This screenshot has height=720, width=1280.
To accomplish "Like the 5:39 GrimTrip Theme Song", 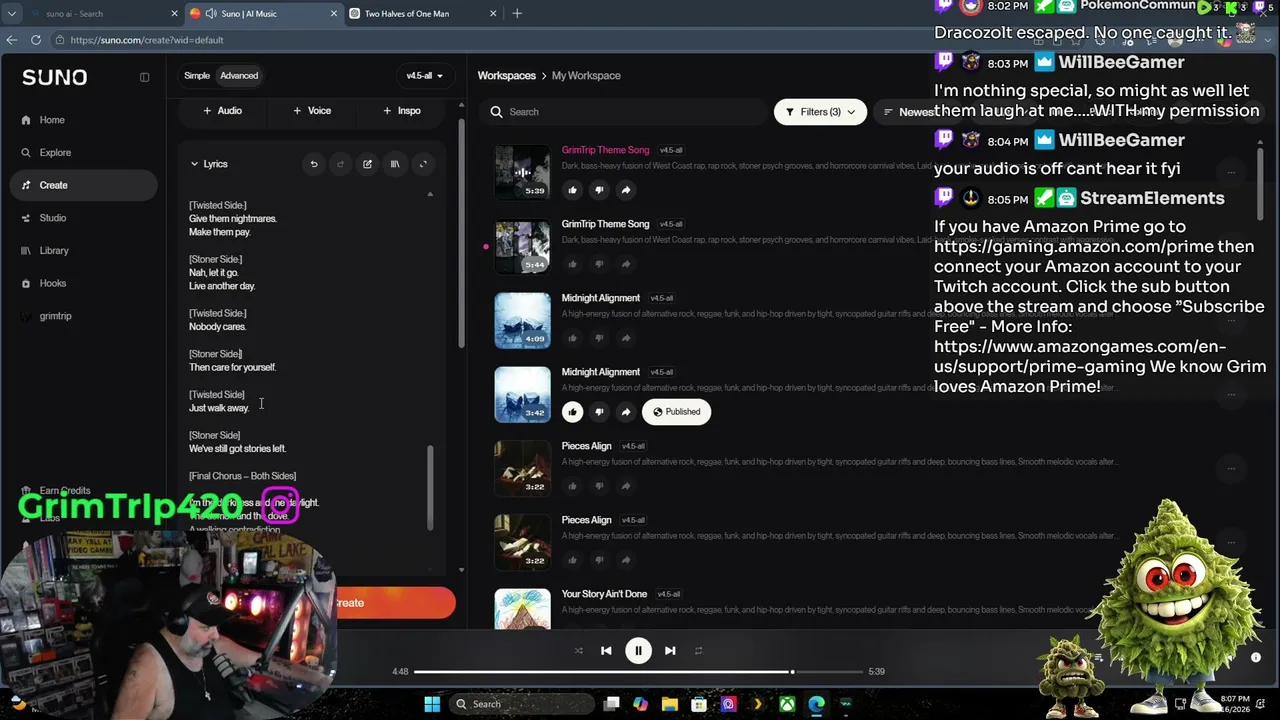I will point(572,190).
